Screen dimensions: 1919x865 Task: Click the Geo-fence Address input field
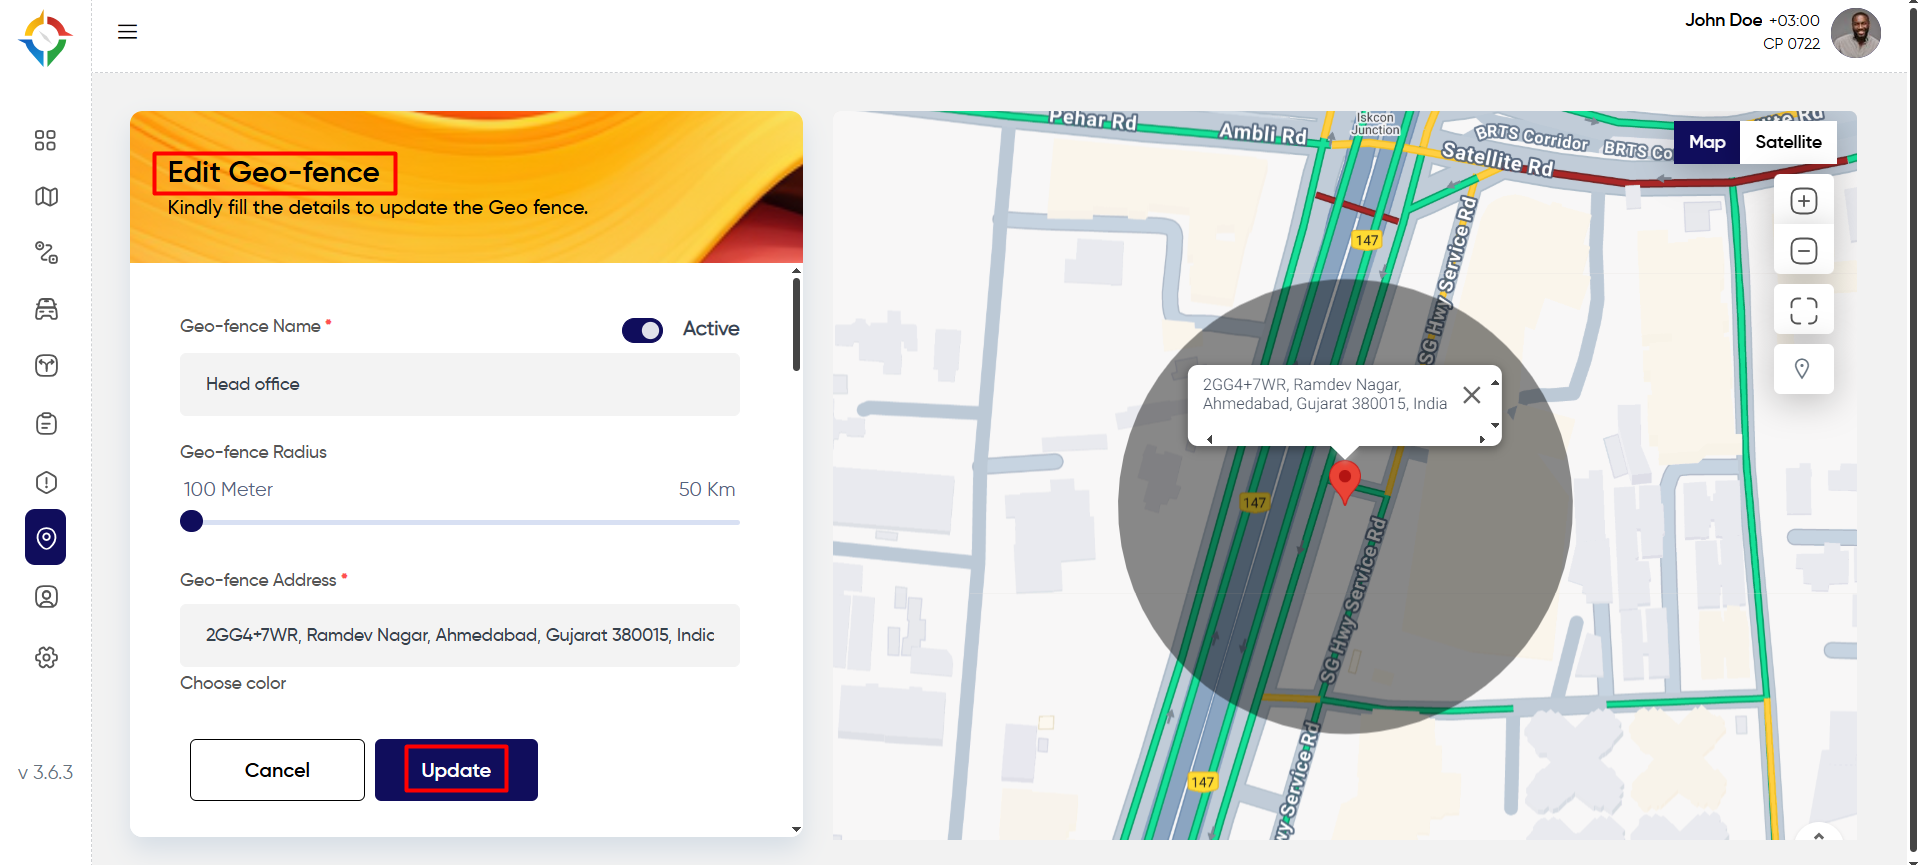pyautogui.click(x=460, y=635)
